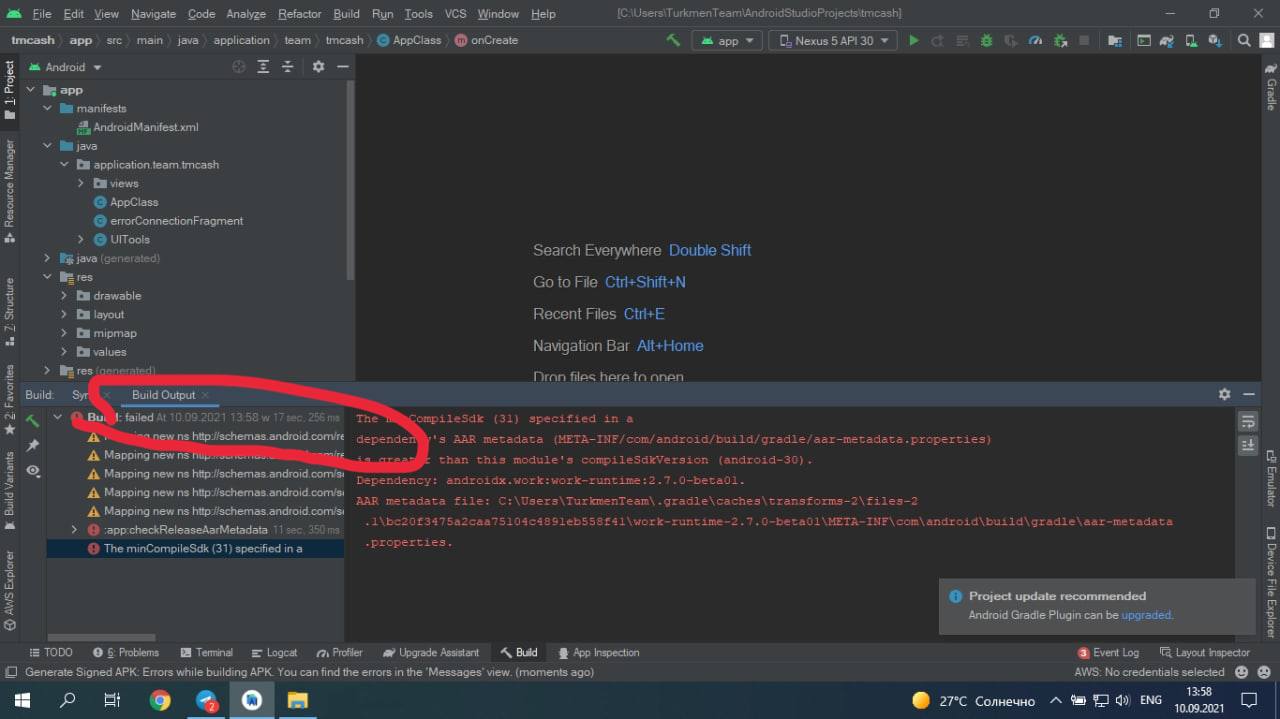This screenshot has height=719, width=1280.
Task: Open the app run configuration dropdown
Action: 728,40
